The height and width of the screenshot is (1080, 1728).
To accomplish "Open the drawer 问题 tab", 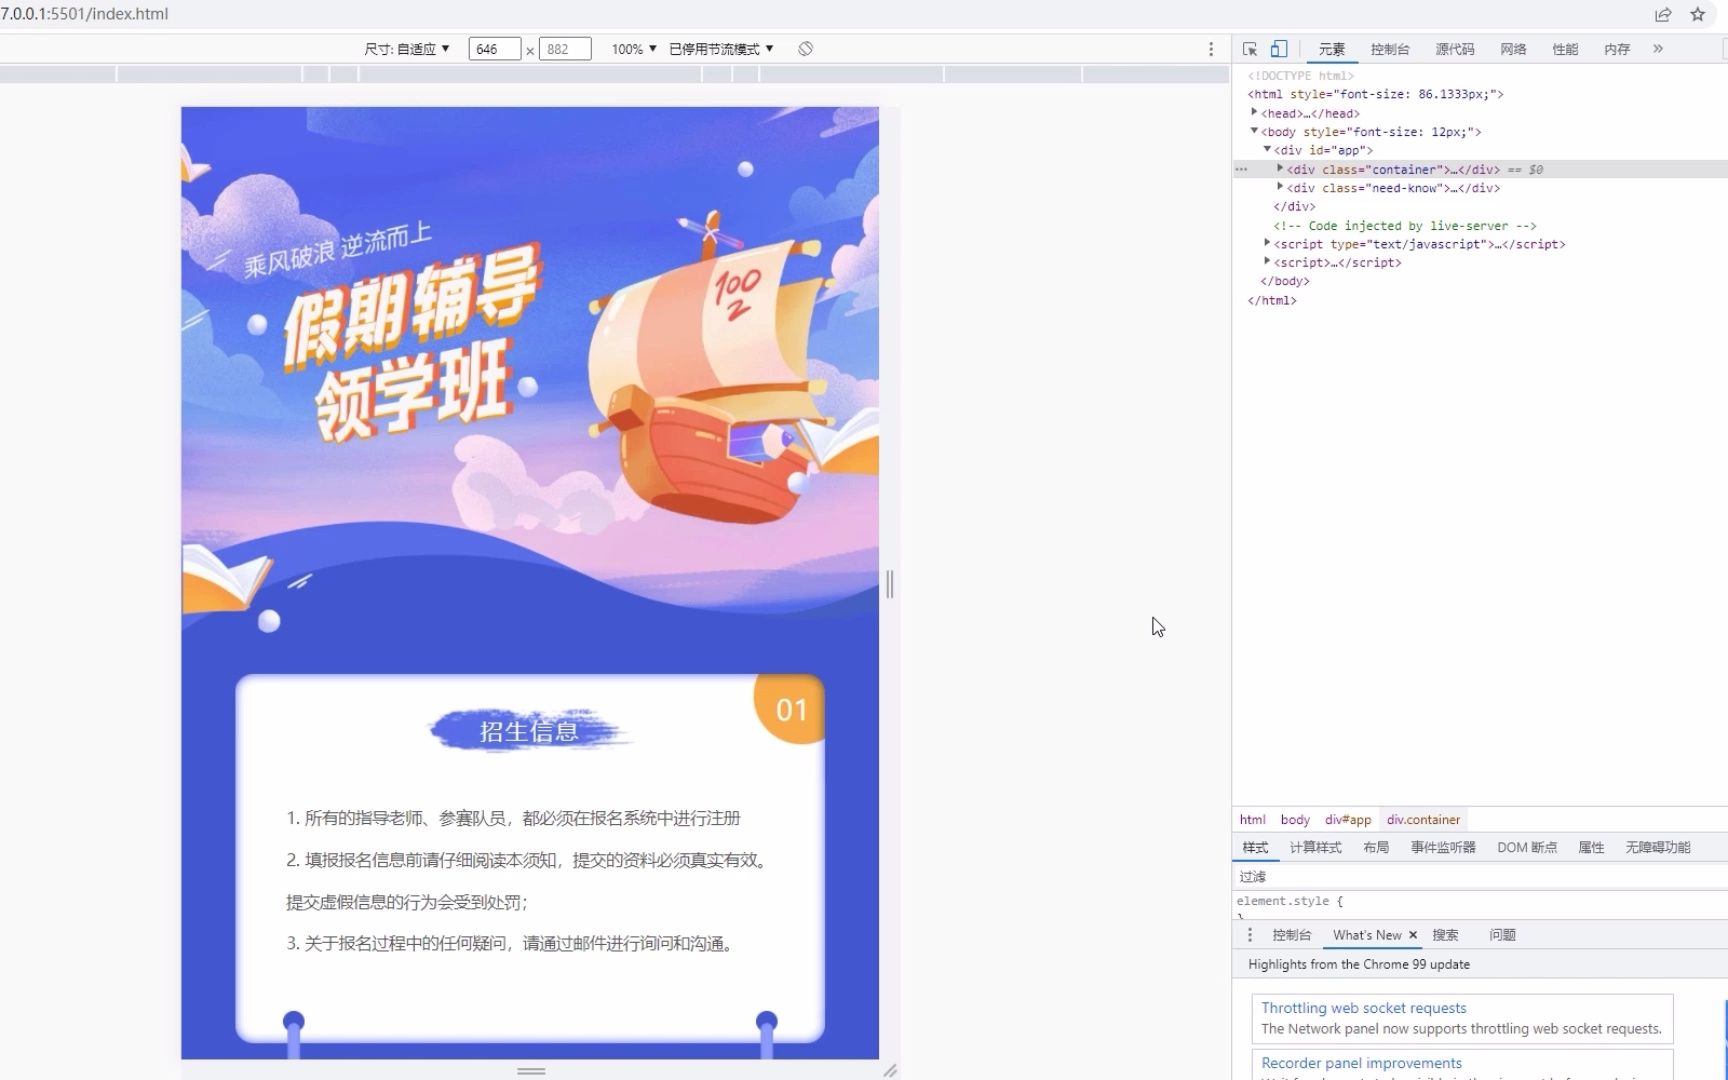I will click(x=1502, y=935).
